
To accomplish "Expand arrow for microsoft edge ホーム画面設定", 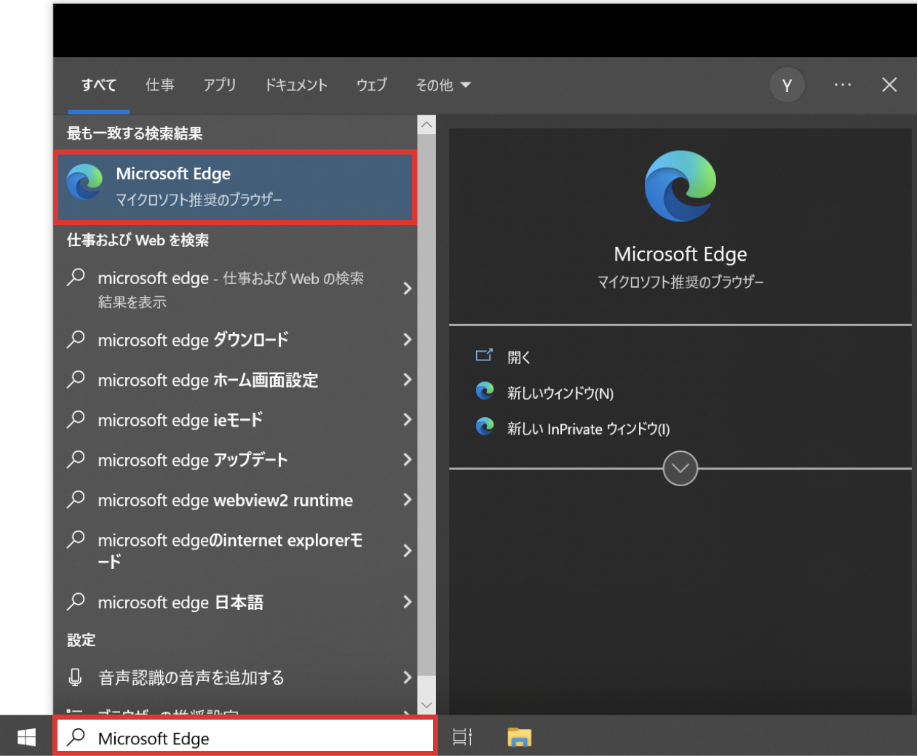I will pos(407,379).
